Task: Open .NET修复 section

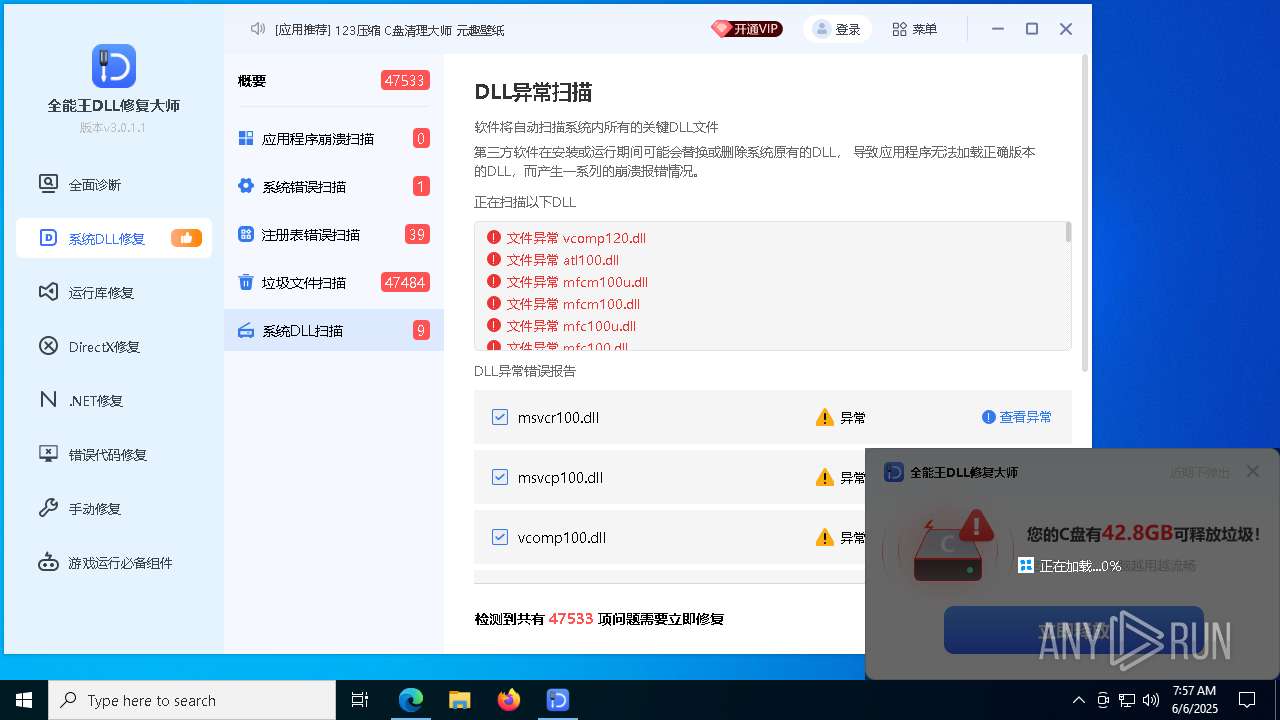Action: click(x=114, y=401)
